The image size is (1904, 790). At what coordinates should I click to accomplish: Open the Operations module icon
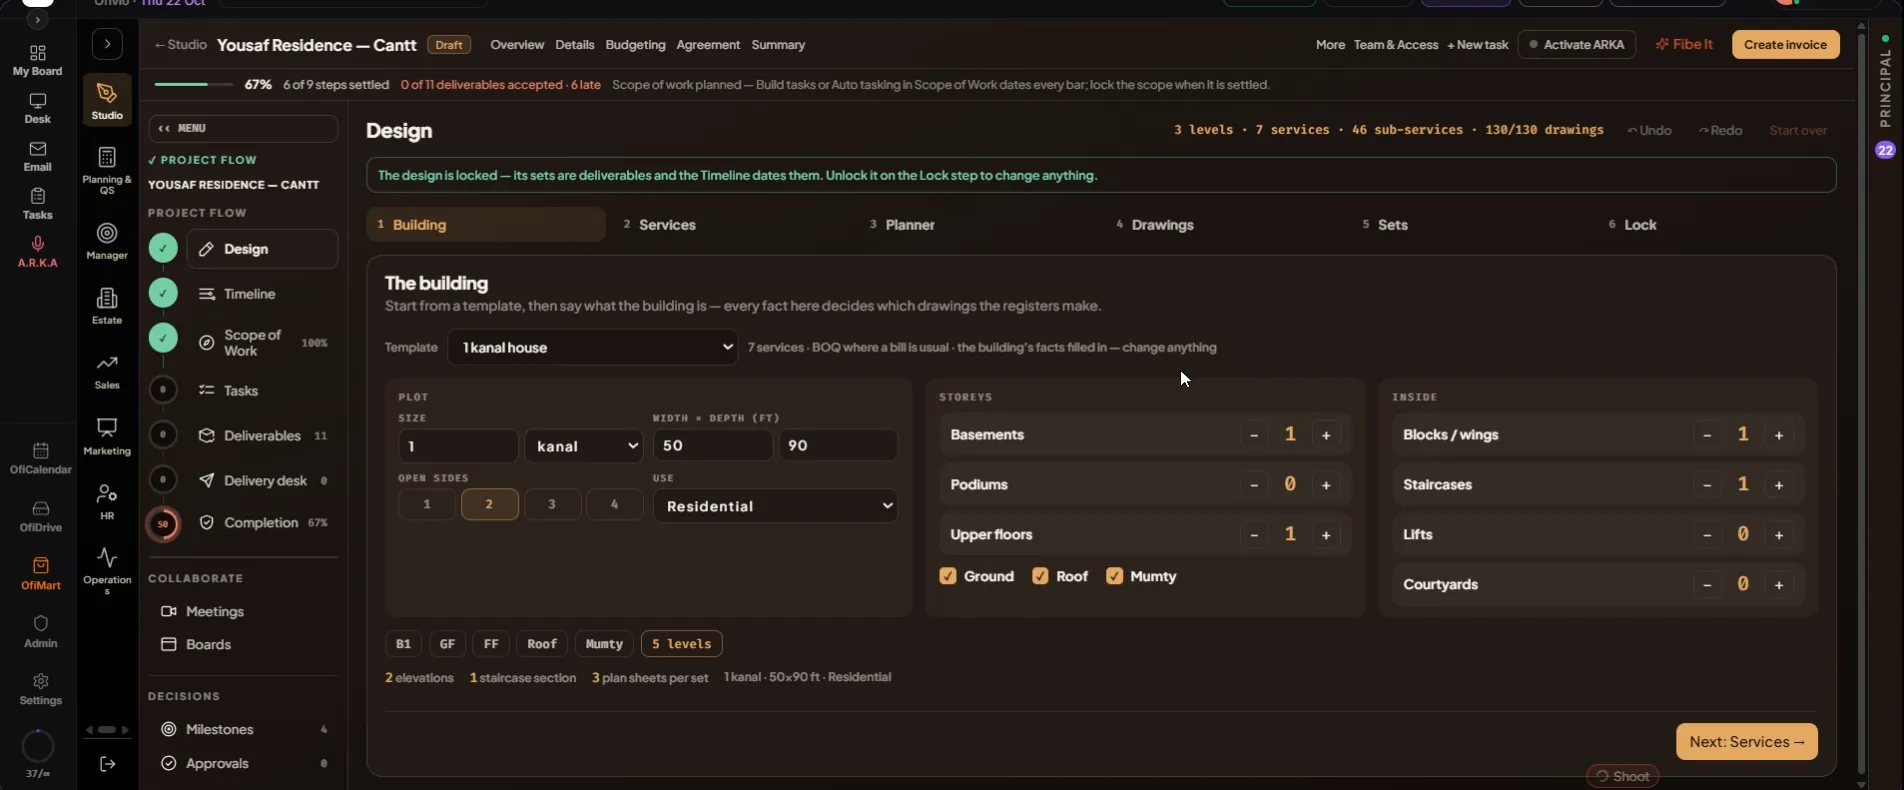coord(107,571)
